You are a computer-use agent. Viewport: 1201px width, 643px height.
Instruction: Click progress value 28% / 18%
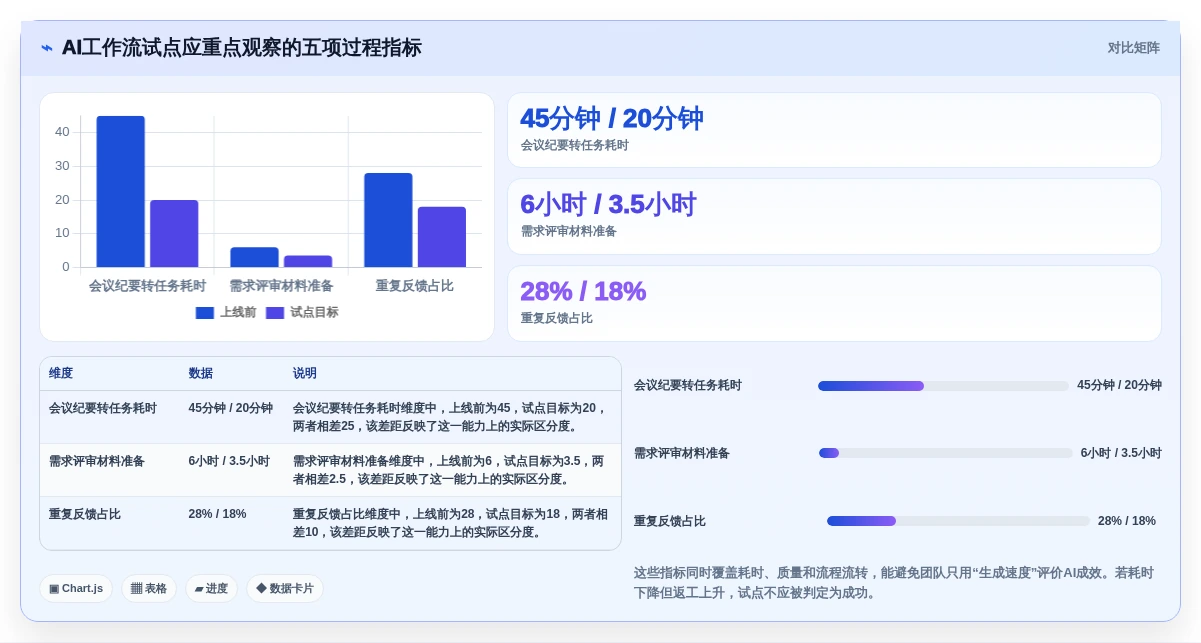tap(1127, 521)
